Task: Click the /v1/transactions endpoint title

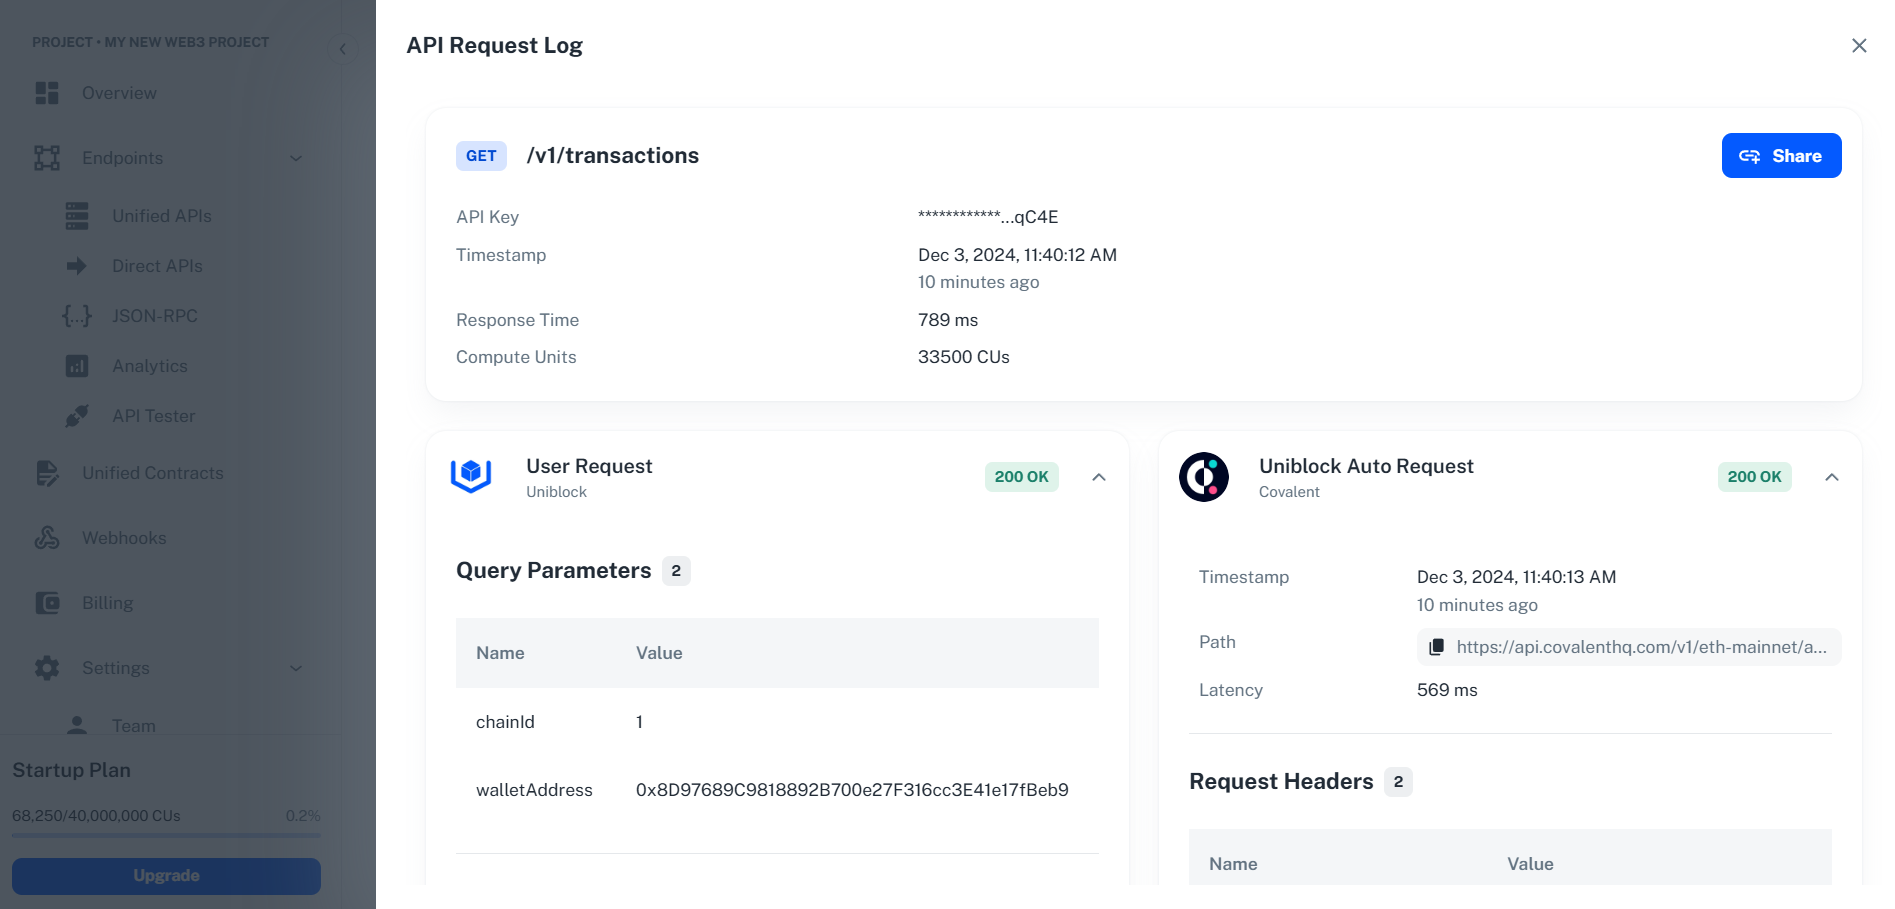Action: tap(613, 156)
